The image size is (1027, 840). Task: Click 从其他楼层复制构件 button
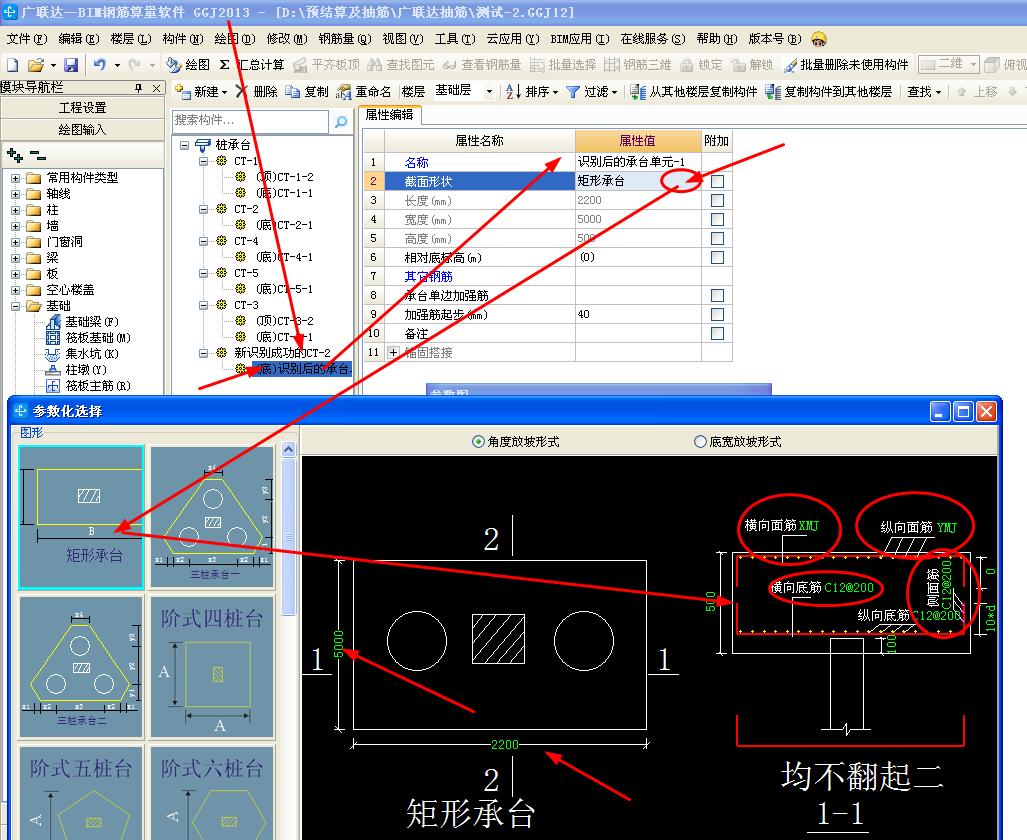point(694,92)
